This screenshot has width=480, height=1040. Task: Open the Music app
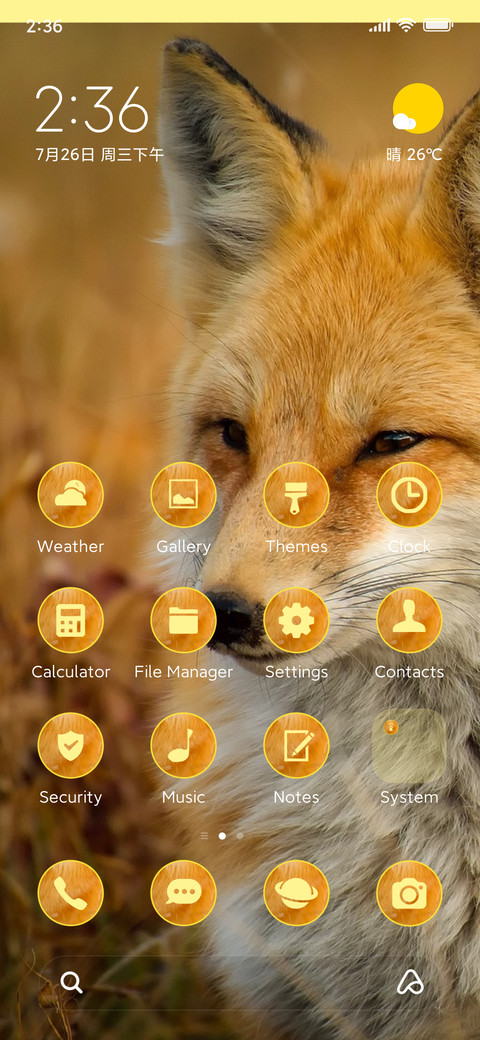[x=184, y=746]
